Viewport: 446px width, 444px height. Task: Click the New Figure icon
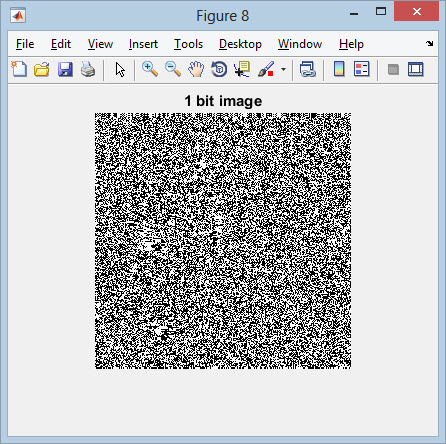point(19,69)
